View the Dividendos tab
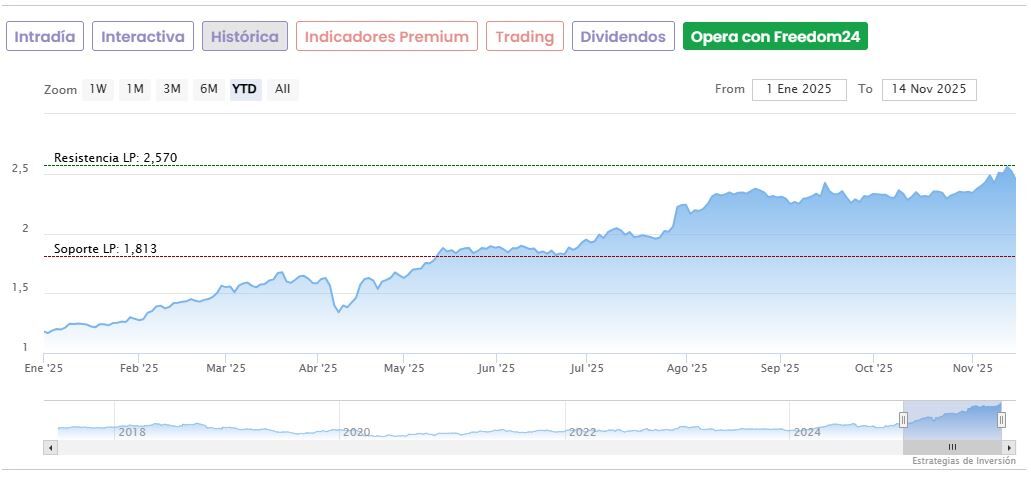Viewport: 1031px width, 477px height. click(623, 37)
